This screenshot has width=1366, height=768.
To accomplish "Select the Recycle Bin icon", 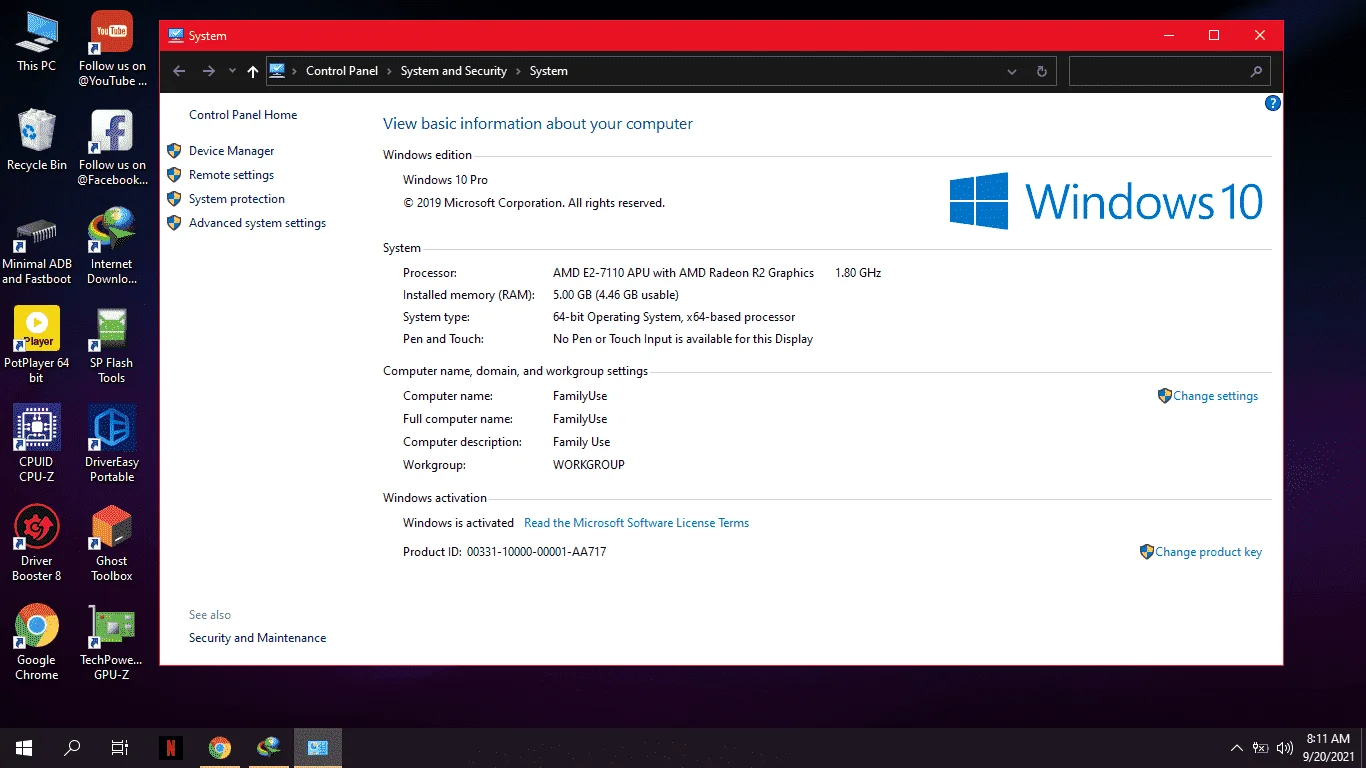I will click(37, 141).
